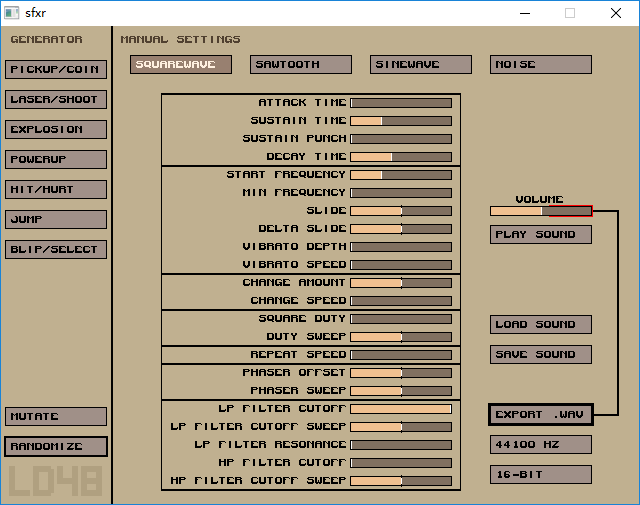Click the LP Filter Cutoff slider
The width and height of the screenshot is (640, 505).
pyautogui.click(x=401, y=409)
